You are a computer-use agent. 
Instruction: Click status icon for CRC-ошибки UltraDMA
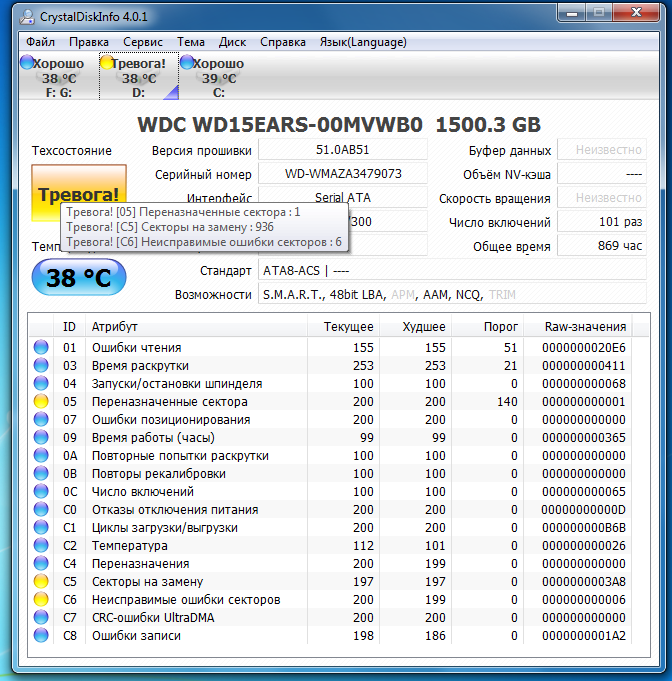coord(41,617)
